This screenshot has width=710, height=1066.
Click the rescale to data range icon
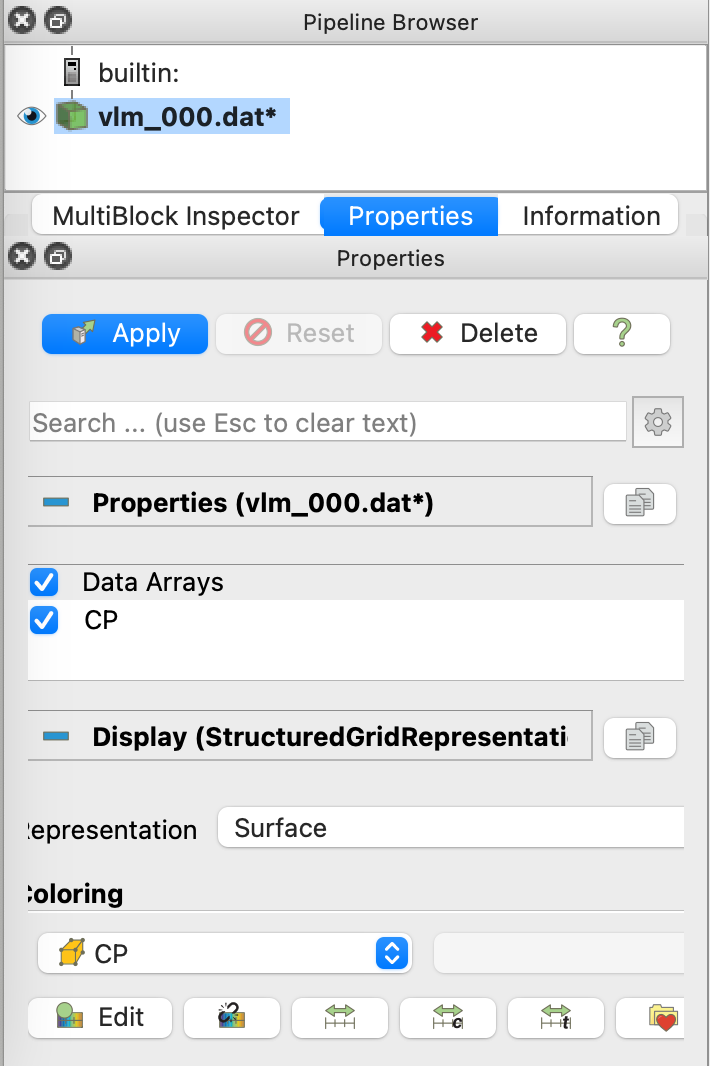[339, 1017]
